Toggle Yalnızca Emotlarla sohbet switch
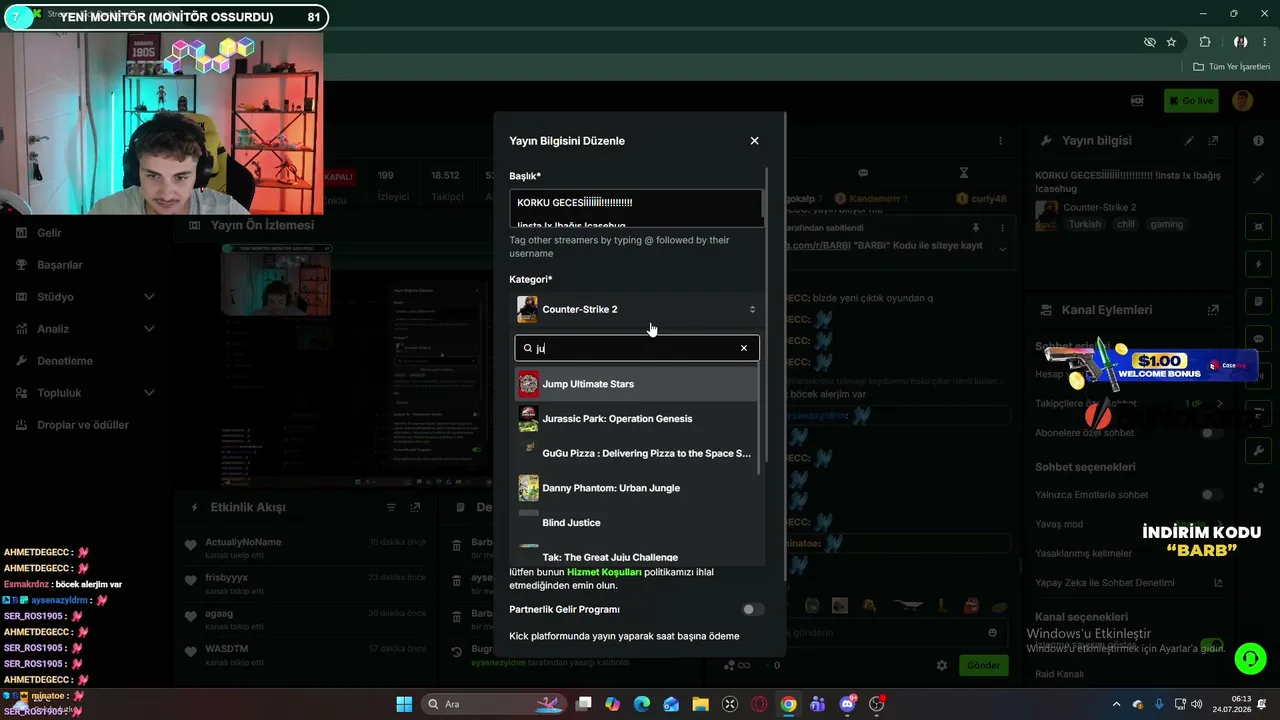This screenshot has height=720, width=1280. click(1212, 495)
